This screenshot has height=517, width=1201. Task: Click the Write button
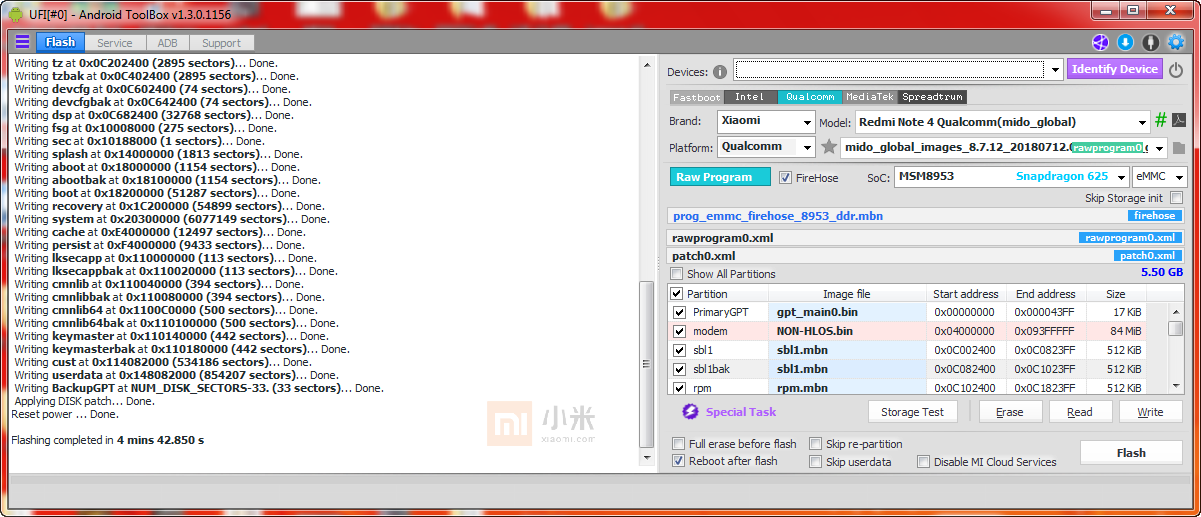point(1150,412)
